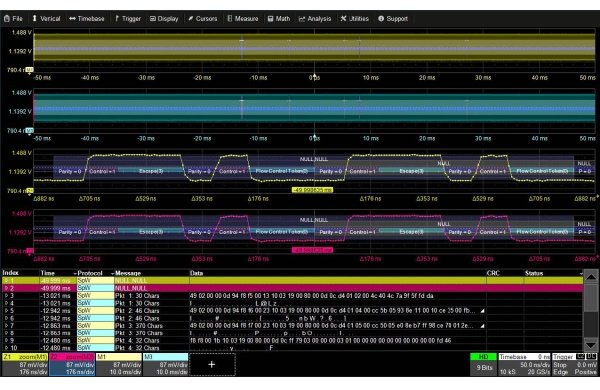Open the Display menu
The height and width of the screenshot is (390, 600).
click(x=164, y=18)
